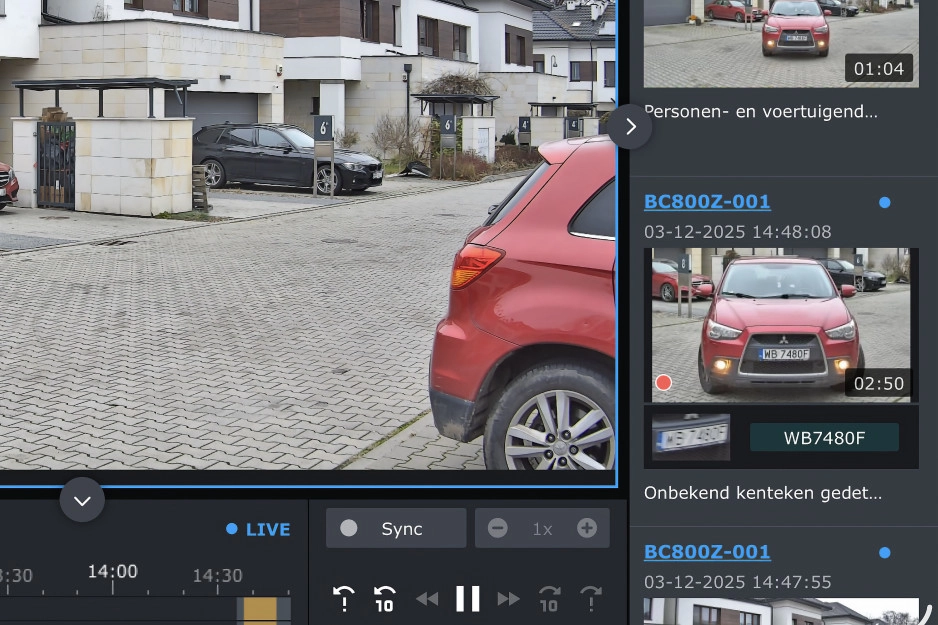This screenshot has height=625, width=938.
Task: Click the fast-forward playback icon
Action: [x=508, y=597]
